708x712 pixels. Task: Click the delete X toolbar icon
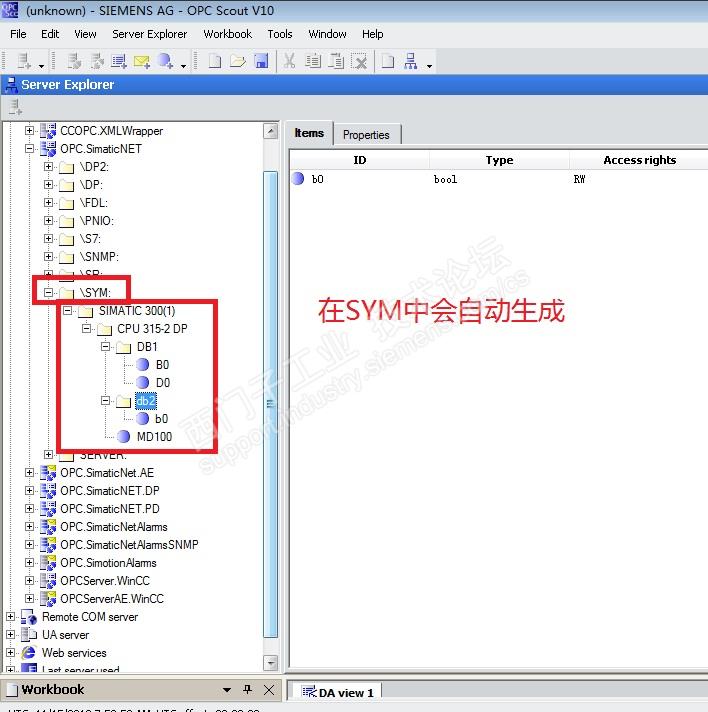point(360,61)
